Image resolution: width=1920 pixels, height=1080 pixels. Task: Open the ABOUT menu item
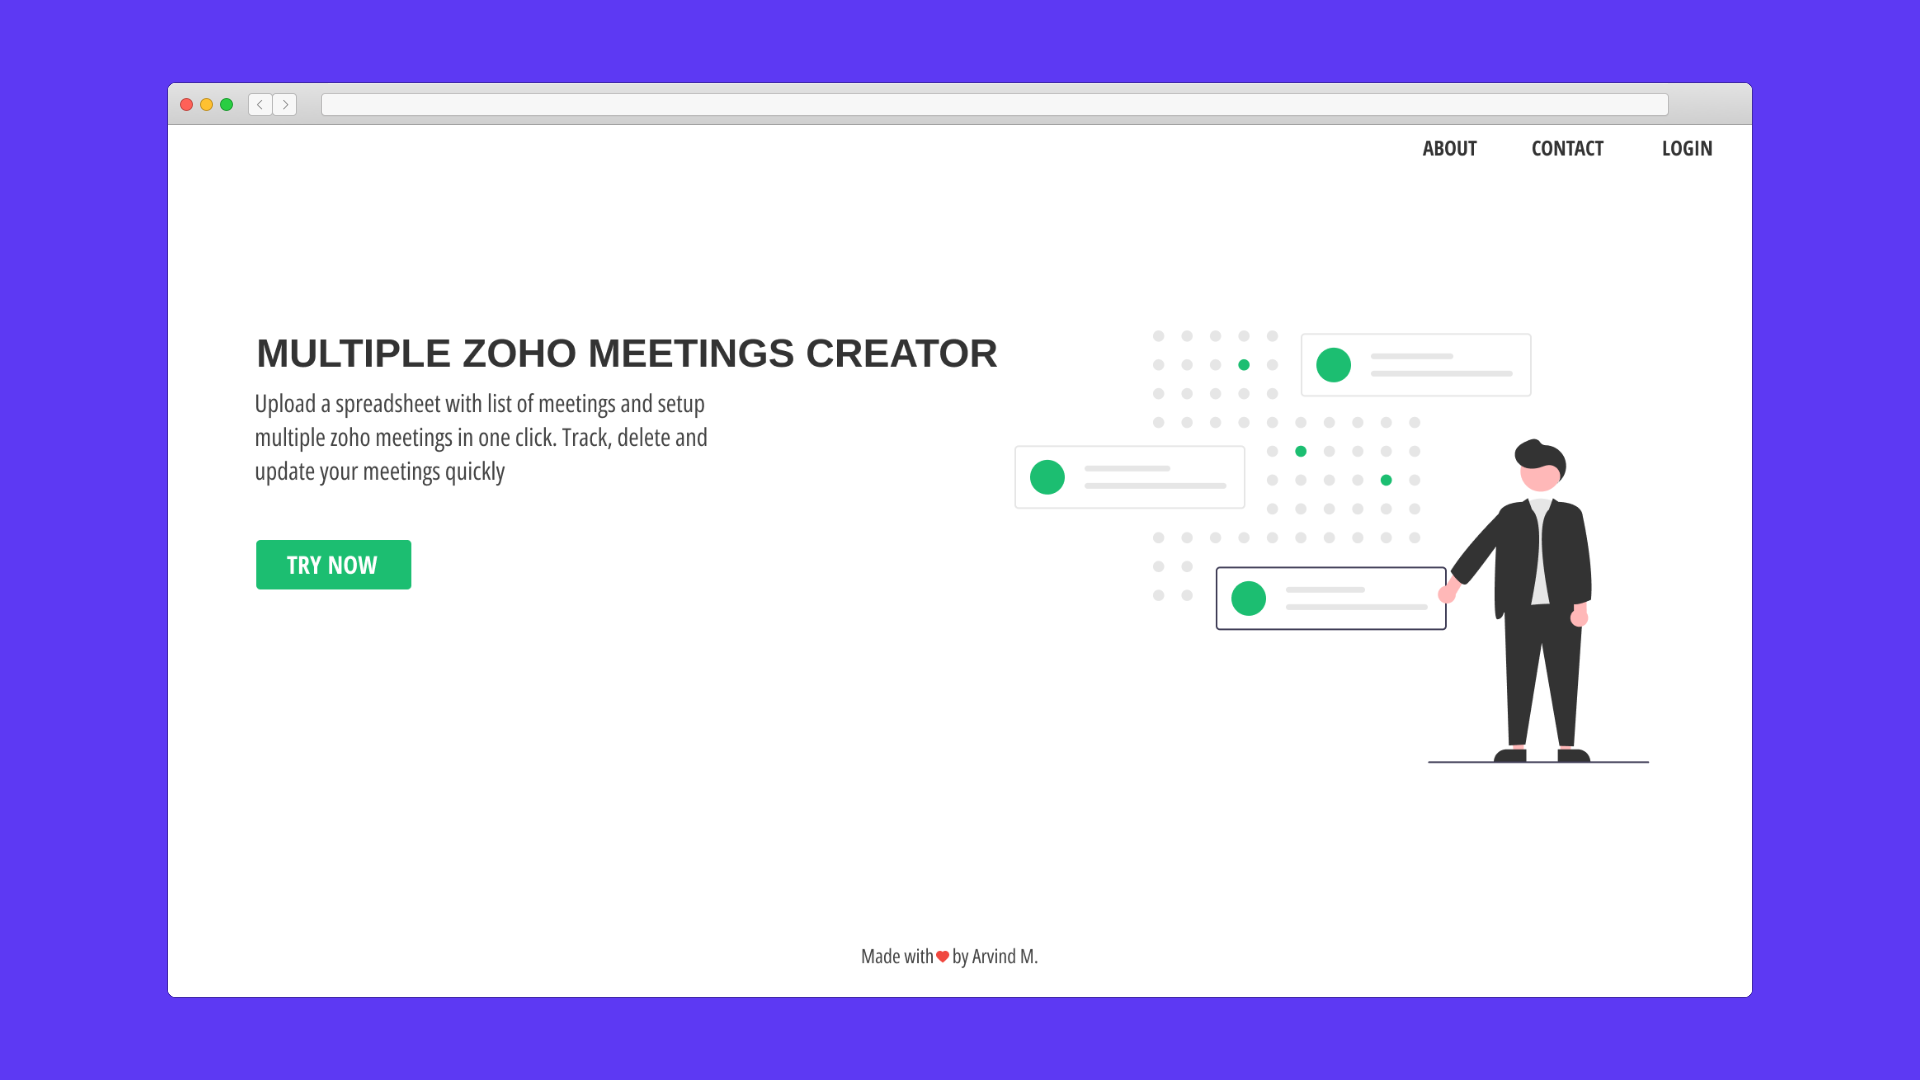[x=1449, y=148]
